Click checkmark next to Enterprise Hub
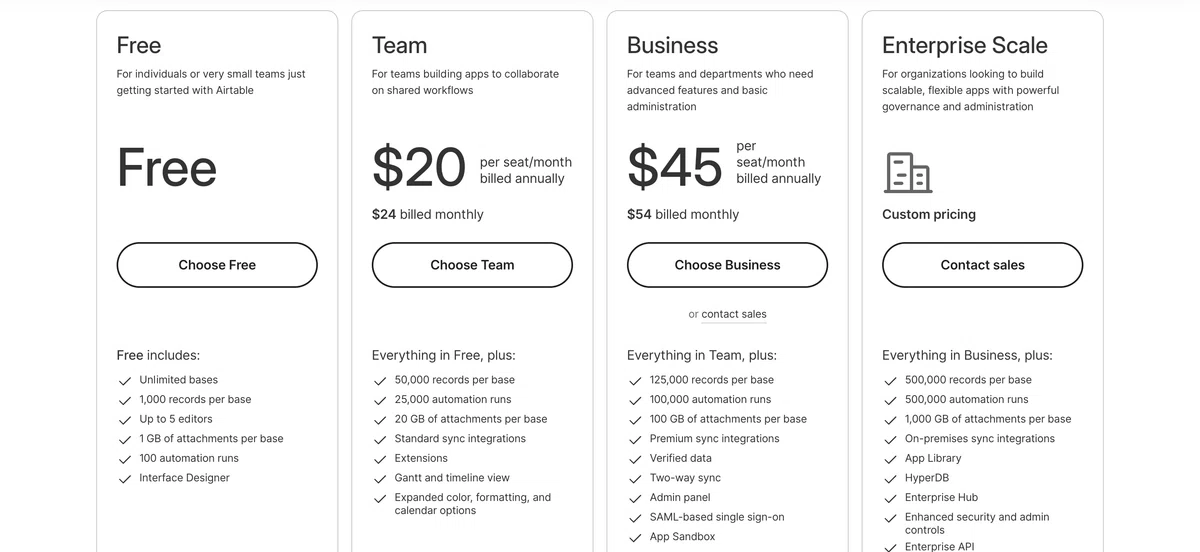The image size is (1200, 552). (890, 498)
